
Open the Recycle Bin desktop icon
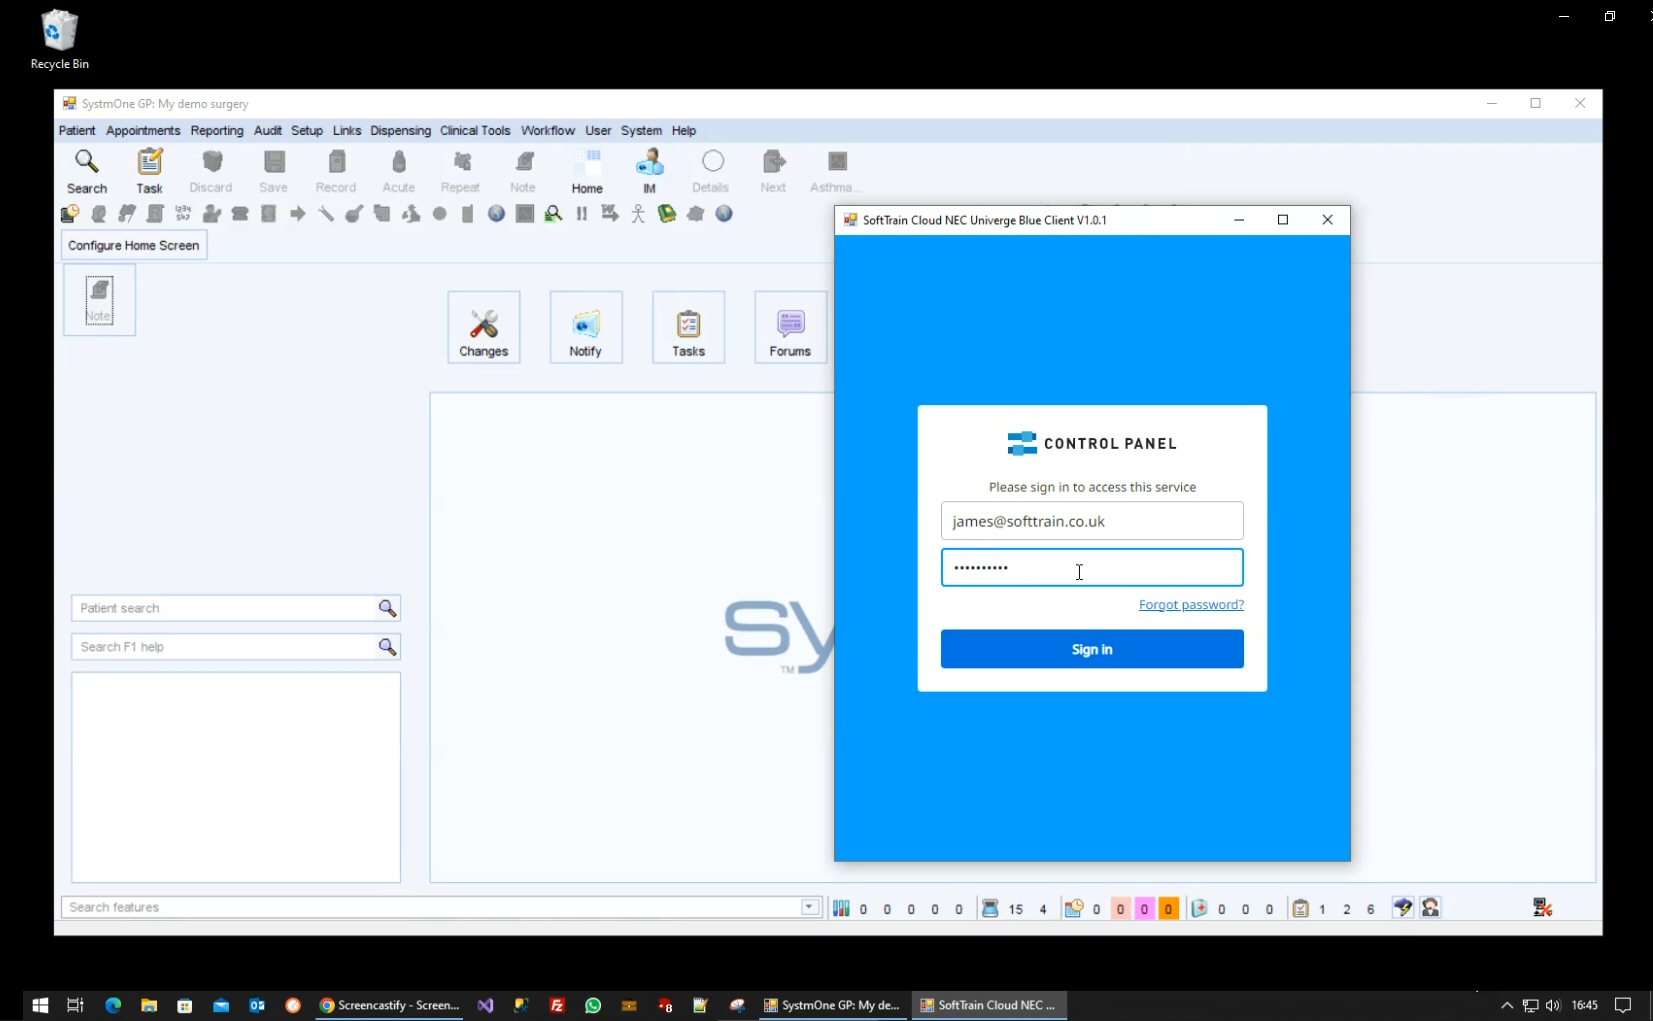59,40
